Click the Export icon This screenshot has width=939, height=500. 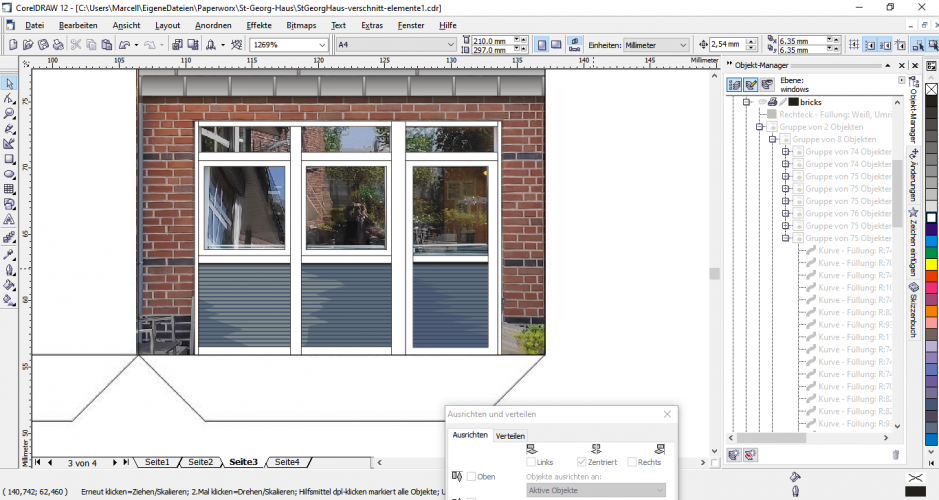[x=193, y=45]
